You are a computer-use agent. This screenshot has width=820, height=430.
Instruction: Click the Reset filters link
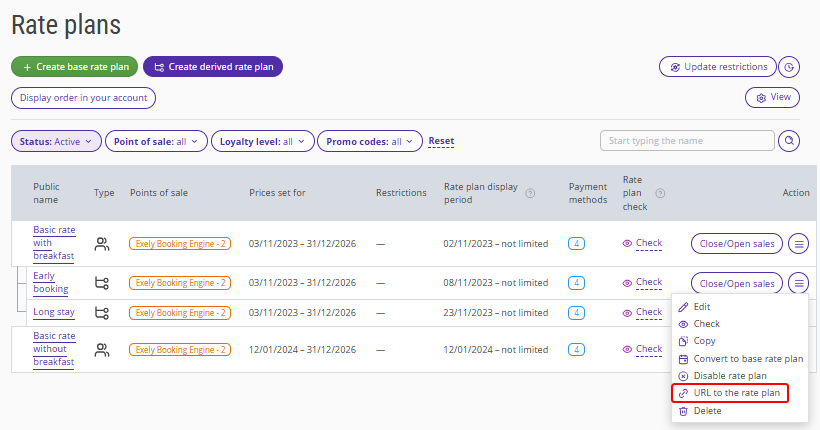441,141
